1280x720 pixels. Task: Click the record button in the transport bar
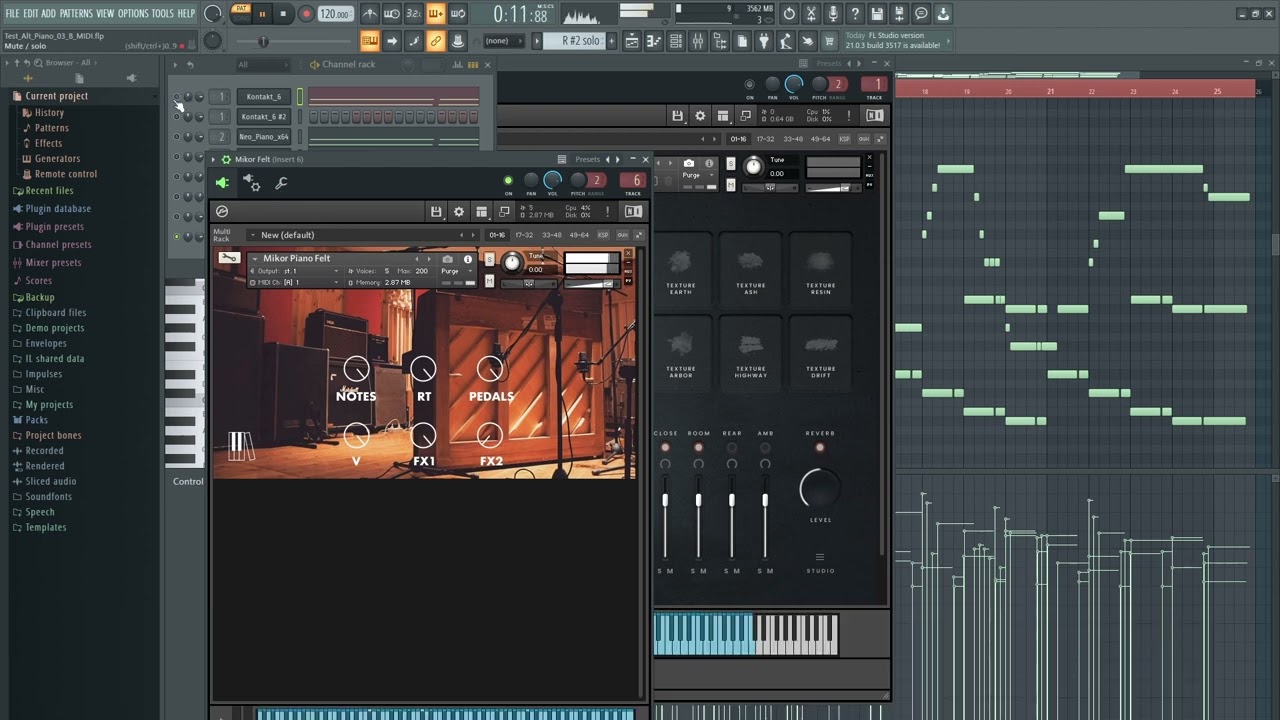pos(307,14)
